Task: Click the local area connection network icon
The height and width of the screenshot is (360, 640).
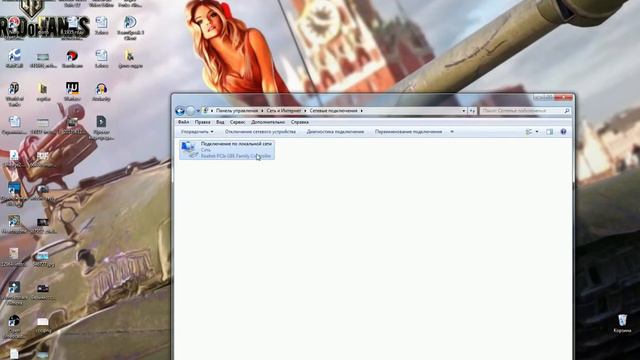Action: pyautogui.click(x=189, y=149)
